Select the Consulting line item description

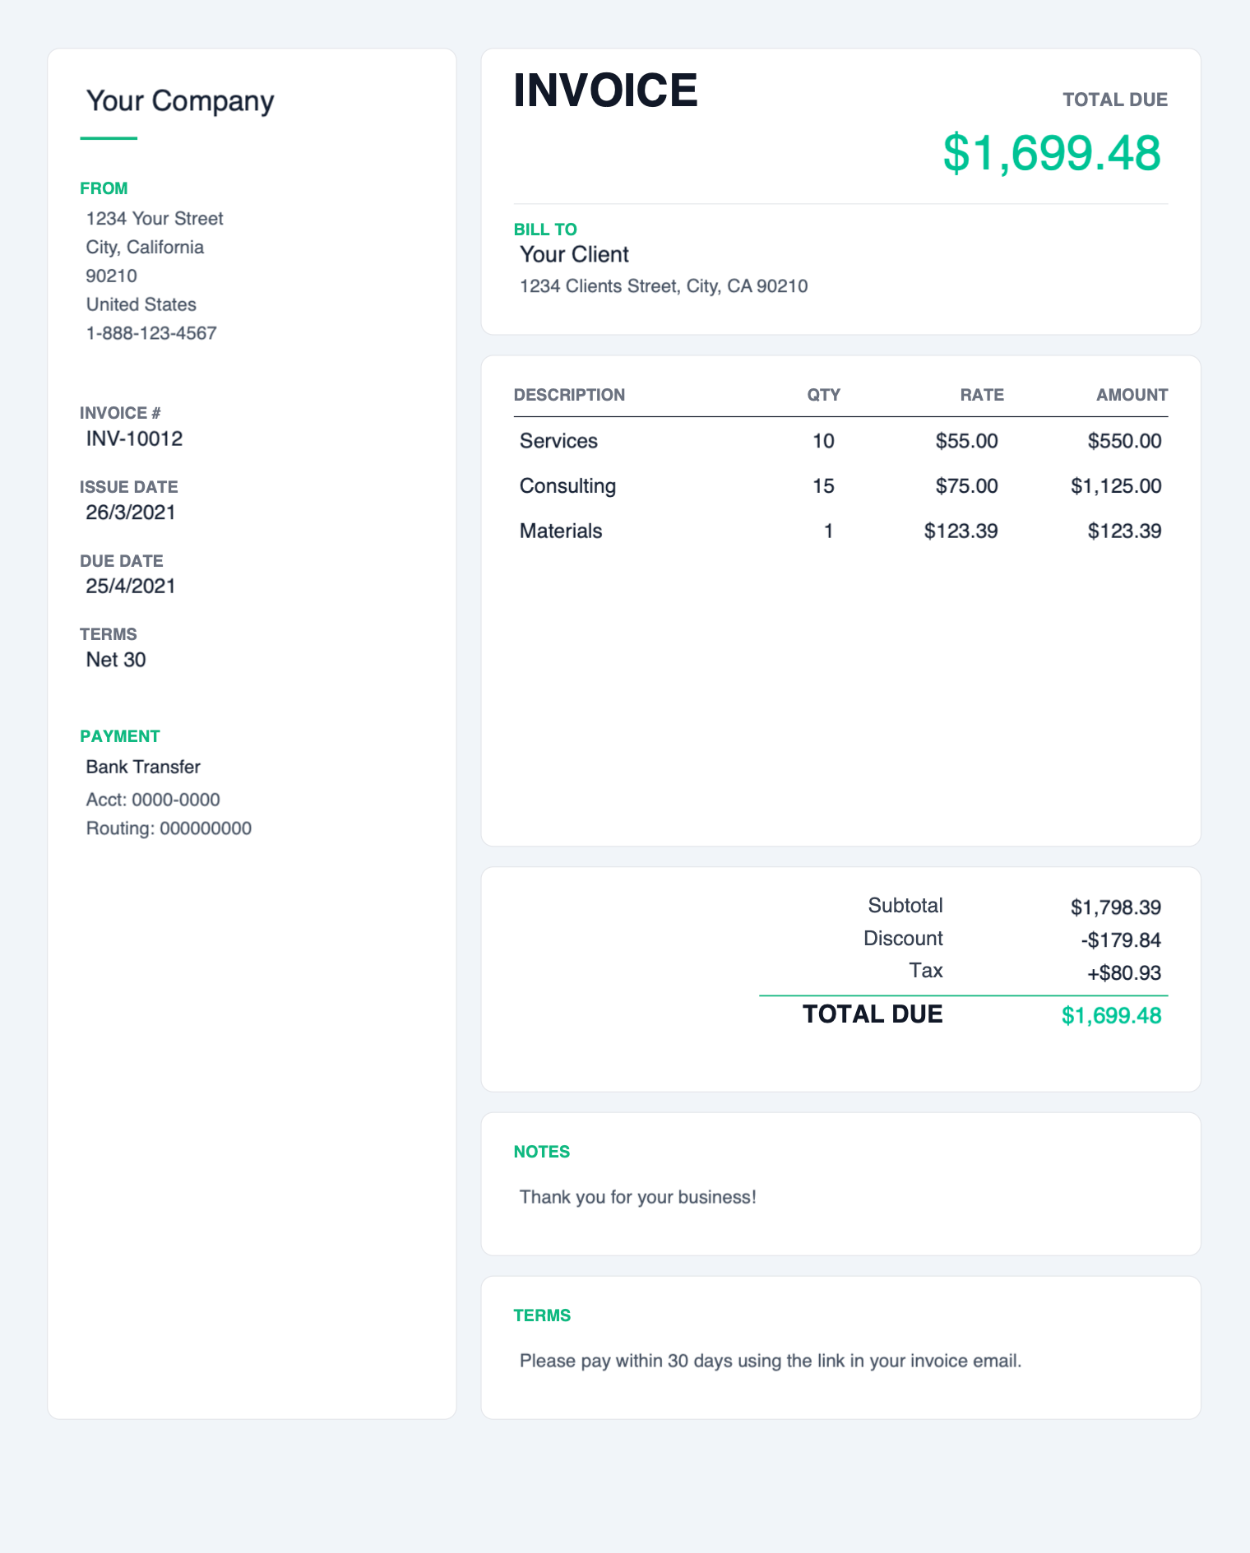coord(568,486)
